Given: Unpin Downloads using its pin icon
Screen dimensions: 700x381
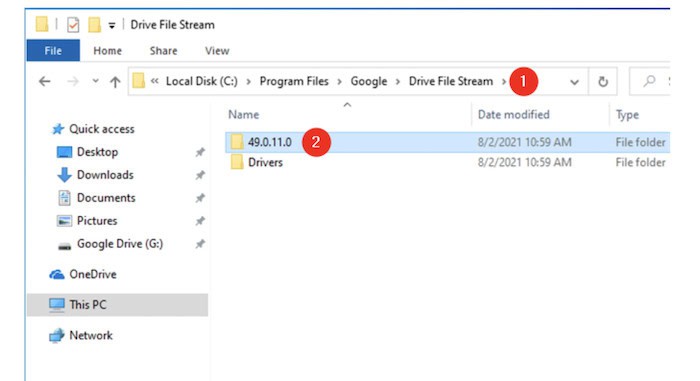Looking at the screenshot, I should coord(200,175).
